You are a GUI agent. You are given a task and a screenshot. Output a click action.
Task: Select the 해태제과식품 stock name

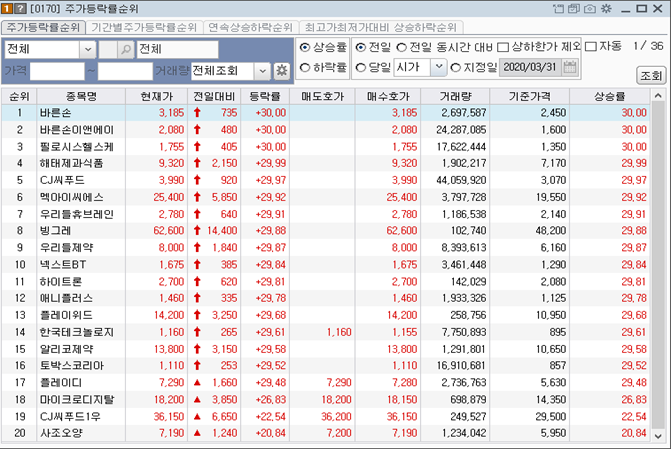pos(71,163)
